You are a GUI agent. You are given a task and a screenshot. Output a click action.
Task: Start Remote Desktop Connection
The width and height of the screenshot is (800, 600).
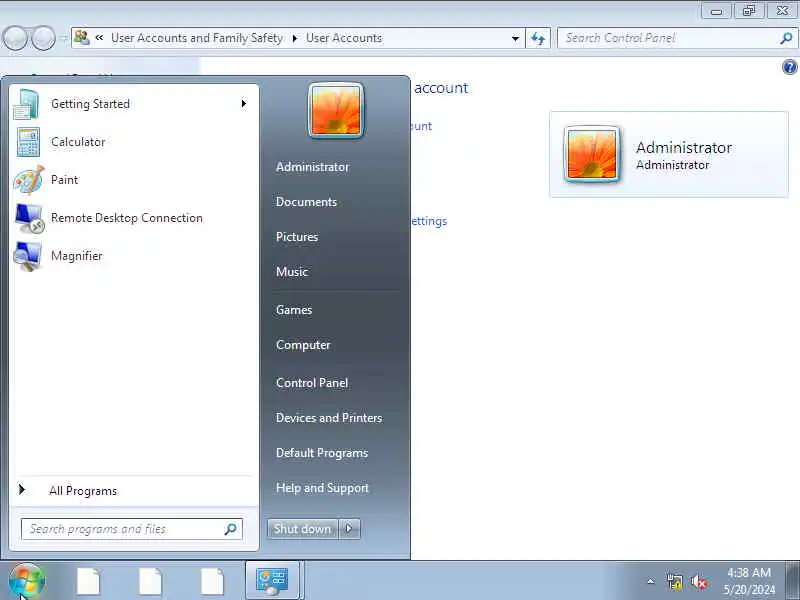click(134, 218)
